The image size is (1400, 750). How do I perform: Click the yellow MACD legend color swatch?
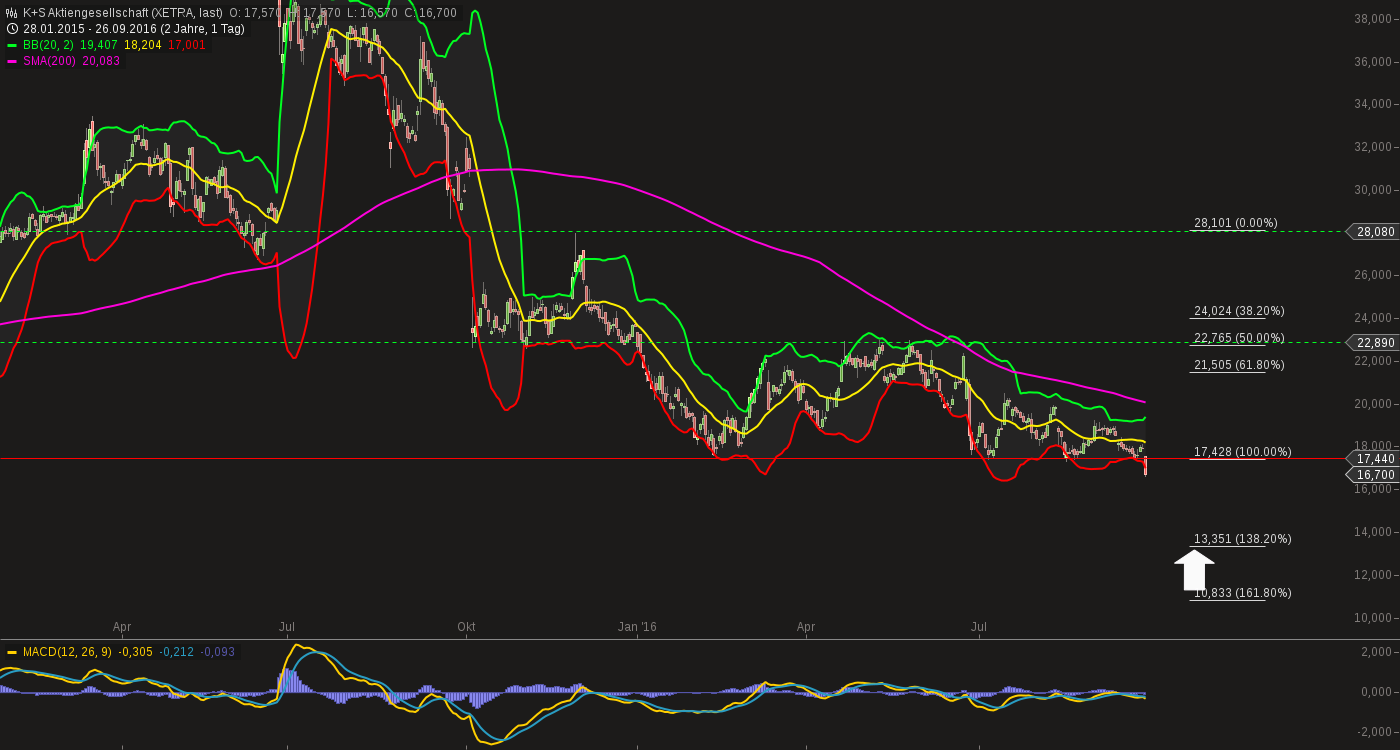12,652
